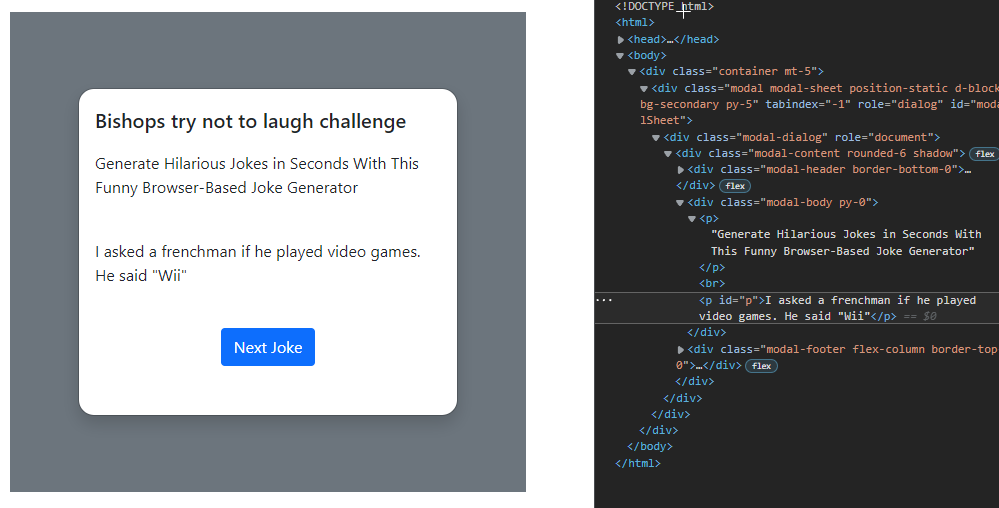Select the DOCTYPE html line
Image resolution: width=999 pixels, height=508 pixels.
point(665,6)
